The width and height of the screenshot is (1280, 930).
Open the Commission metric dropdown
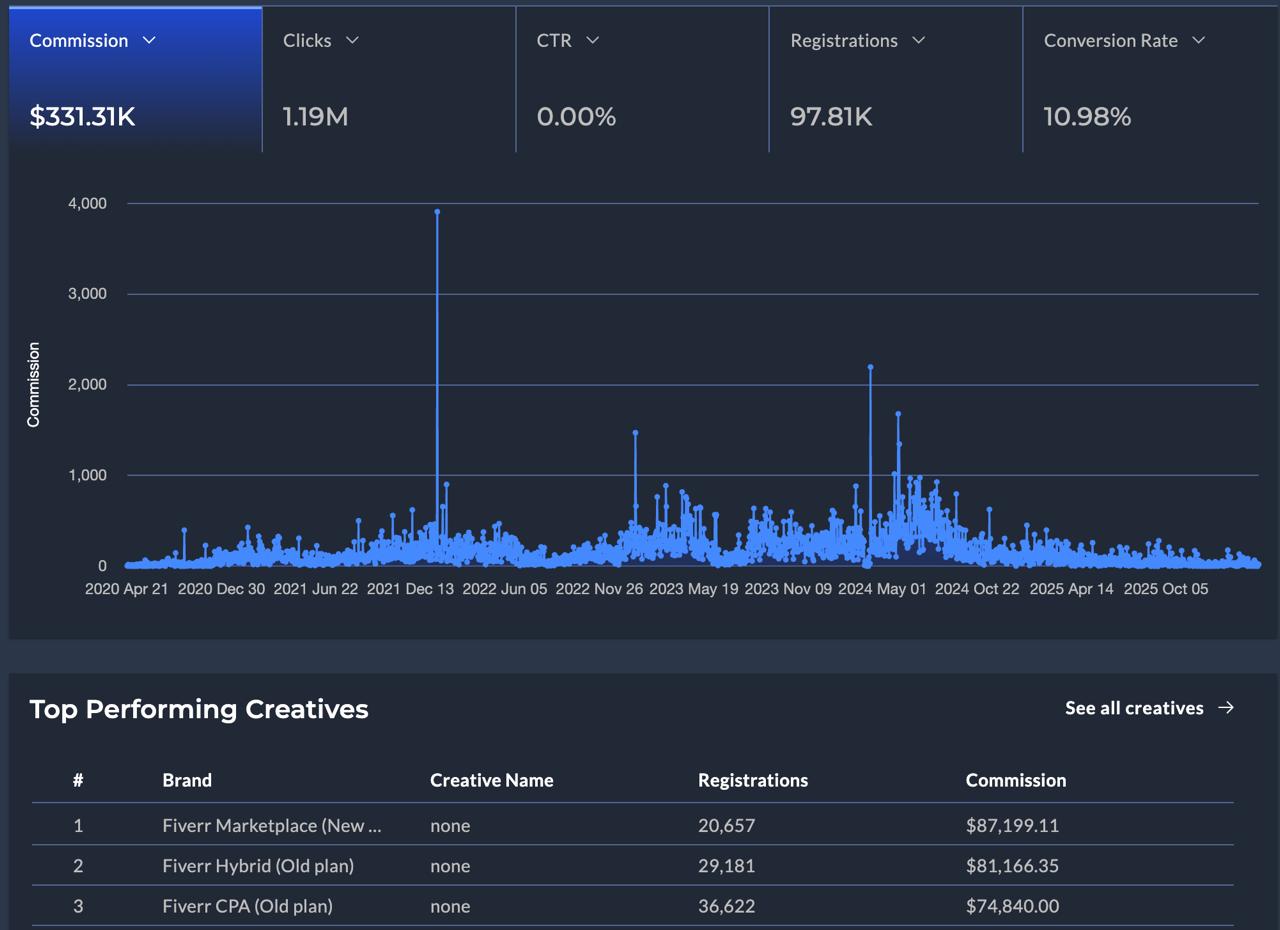pyautogui.click(x=150, y=41)
